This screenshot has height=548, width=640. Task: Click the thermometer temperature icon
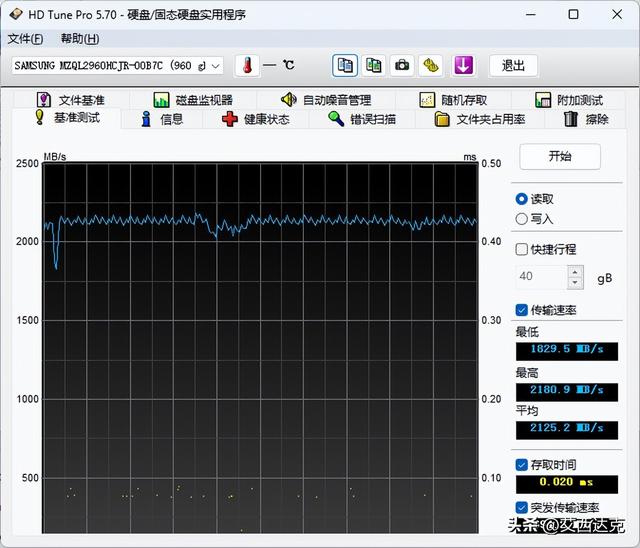(247, 65)
